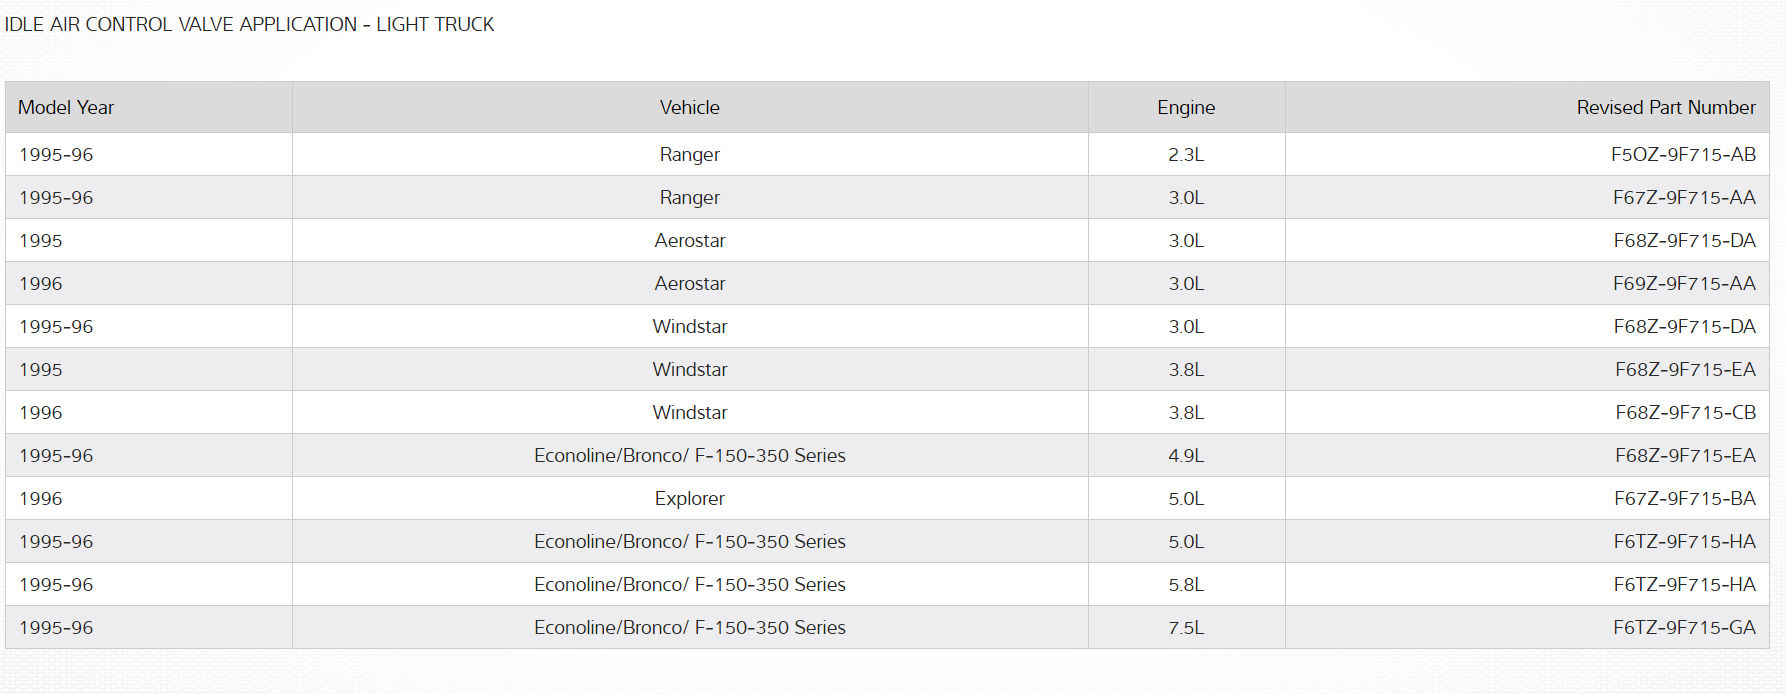Select part number F68Z-9F715-CB

coord(1685,412)
